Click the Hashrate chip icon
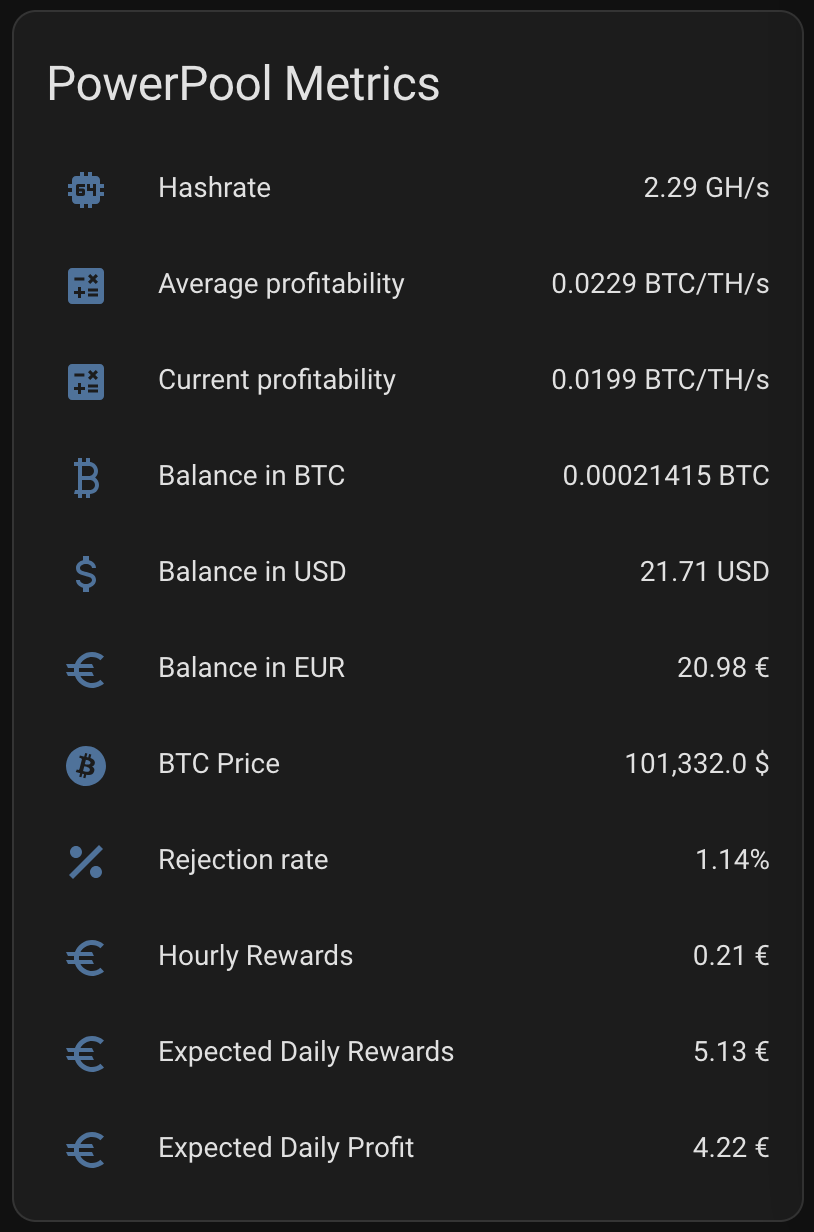 [86, 189]
